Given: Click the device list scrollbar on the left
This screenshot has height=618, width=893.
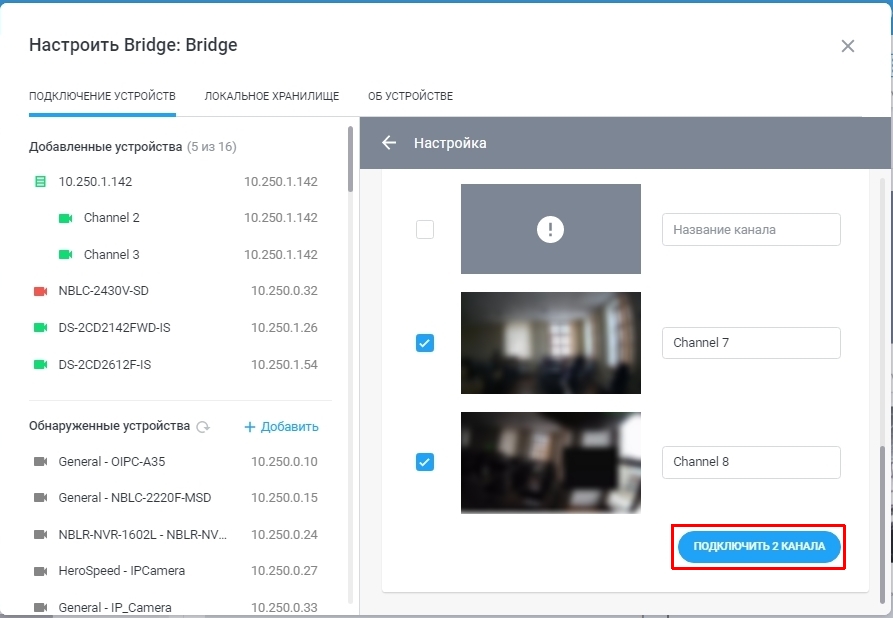Looking at the screenshot, I should 350,159.
